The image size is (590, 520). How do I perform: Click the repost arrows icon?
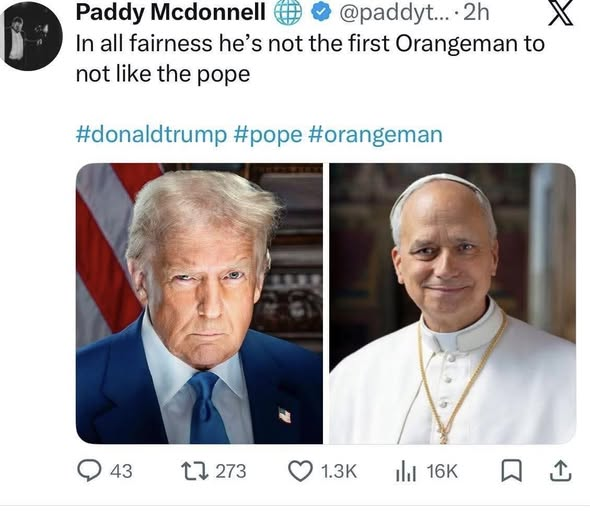click(x=195, y=471)
